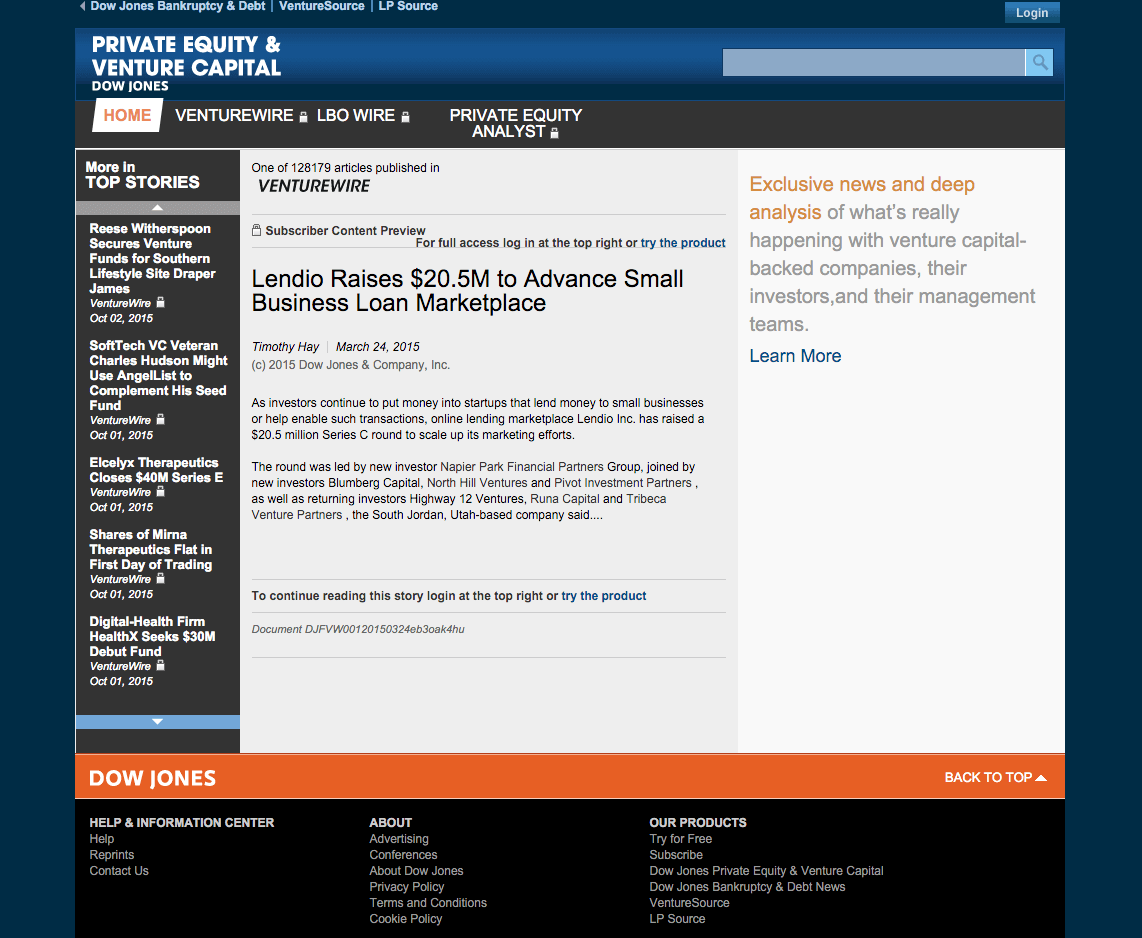Open Conferences link in footer
Image resolution: width=1142 pixels, height=938 pixels.
(403, 855)
